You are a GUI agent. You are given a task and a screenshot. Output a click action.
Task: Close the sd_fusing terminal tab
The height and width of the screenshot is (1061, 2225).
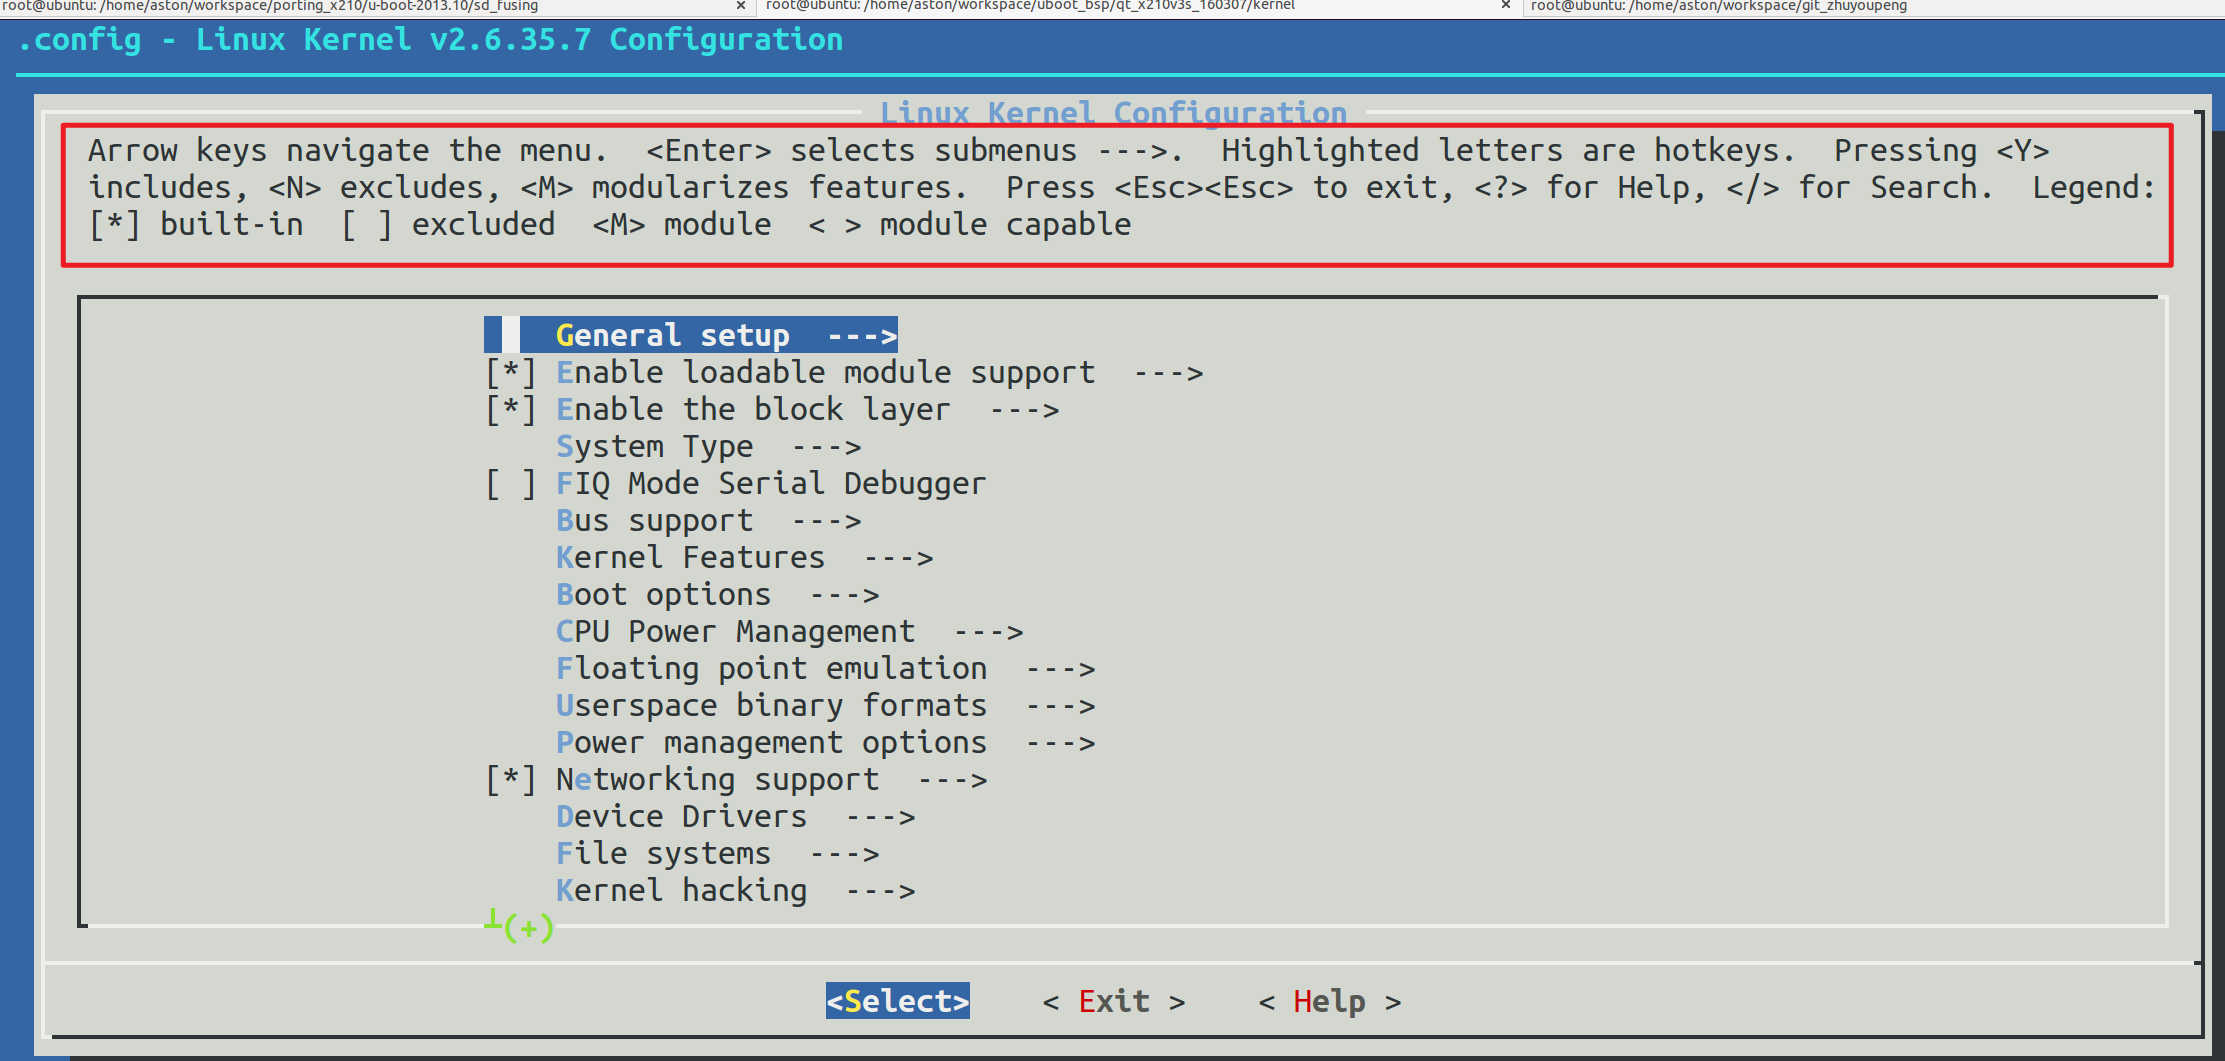(x=741, y=6)
